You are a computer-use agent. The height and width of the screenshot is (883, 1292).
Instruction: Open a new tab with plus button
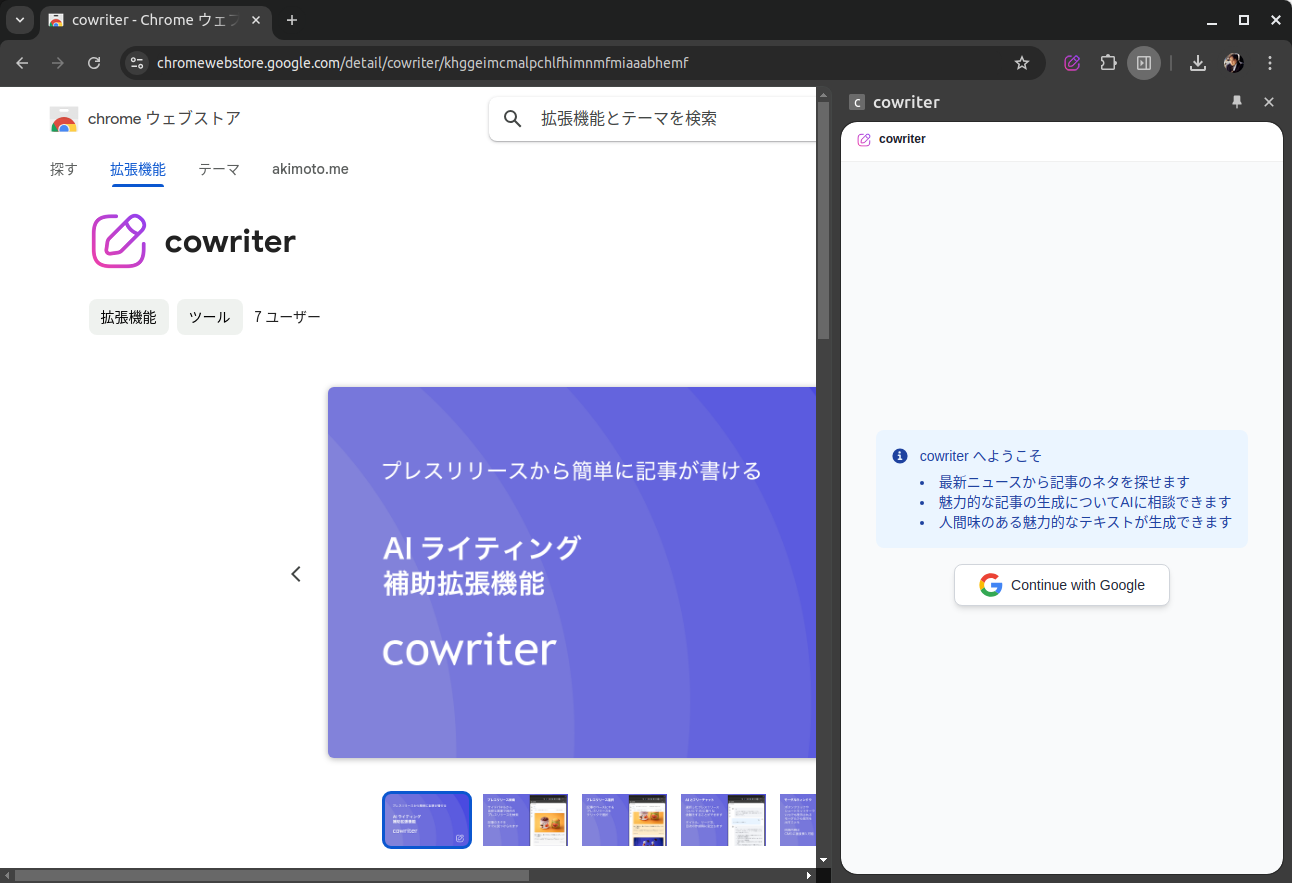[292, 20]
